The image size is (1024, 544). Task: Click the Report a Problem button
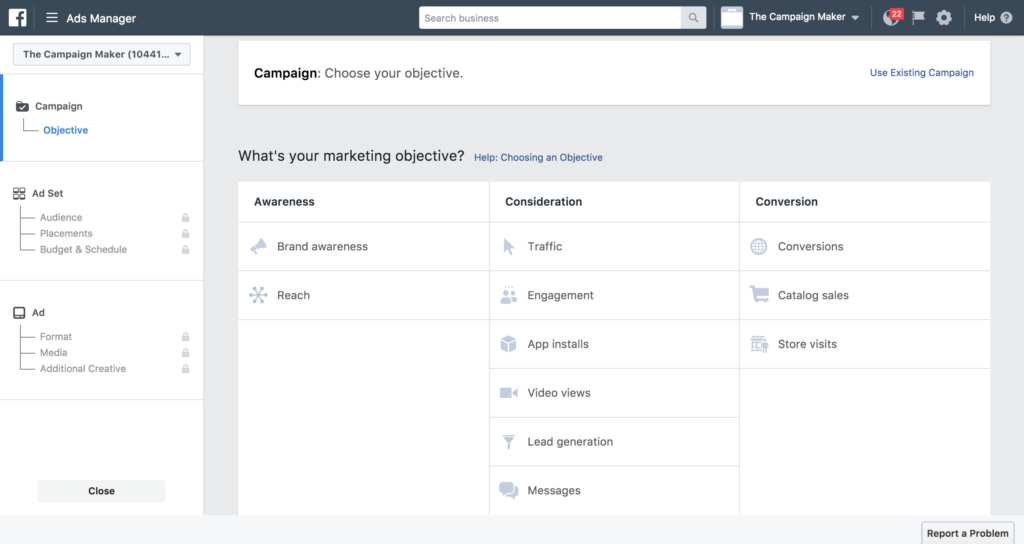967,533
